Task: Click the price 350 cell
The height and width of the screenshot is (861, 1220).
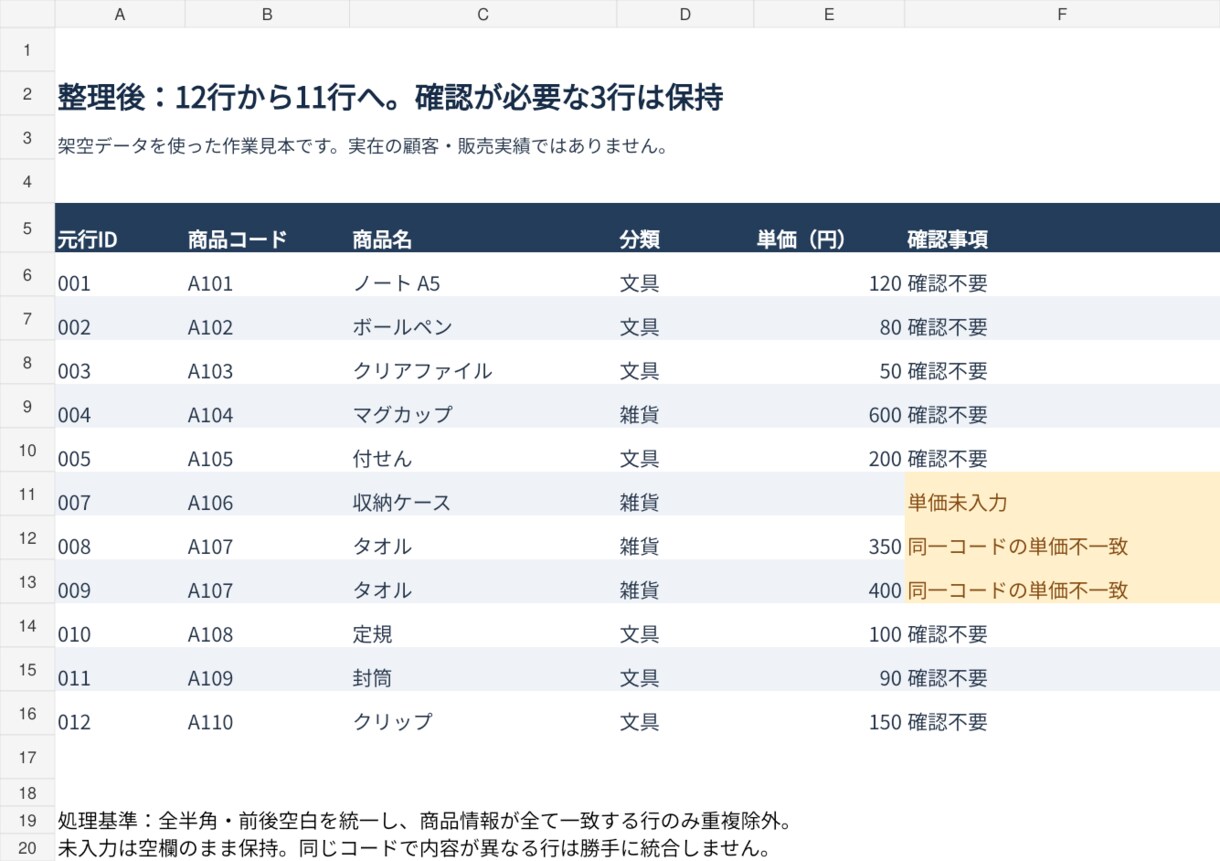Action: click(829, 538)
